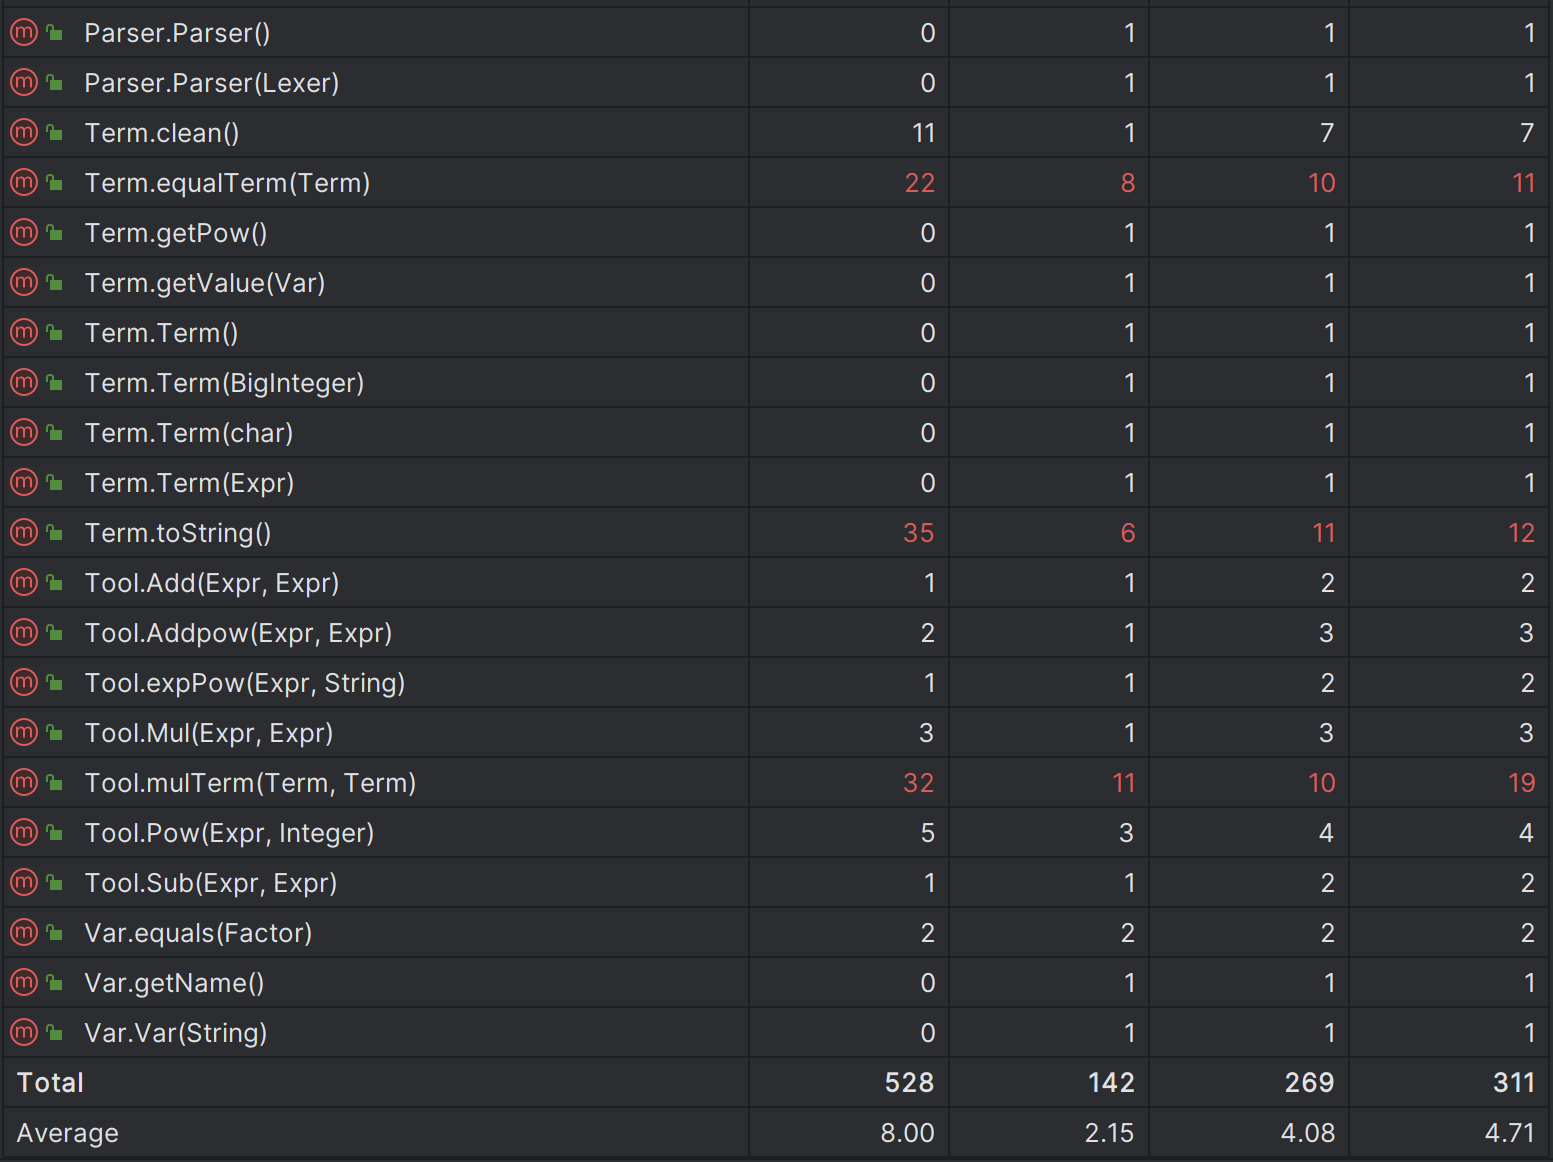Click the red value 19 for Tool.mulTerm
This screenshot has height=1162, width=1553.
(1521, 783)
